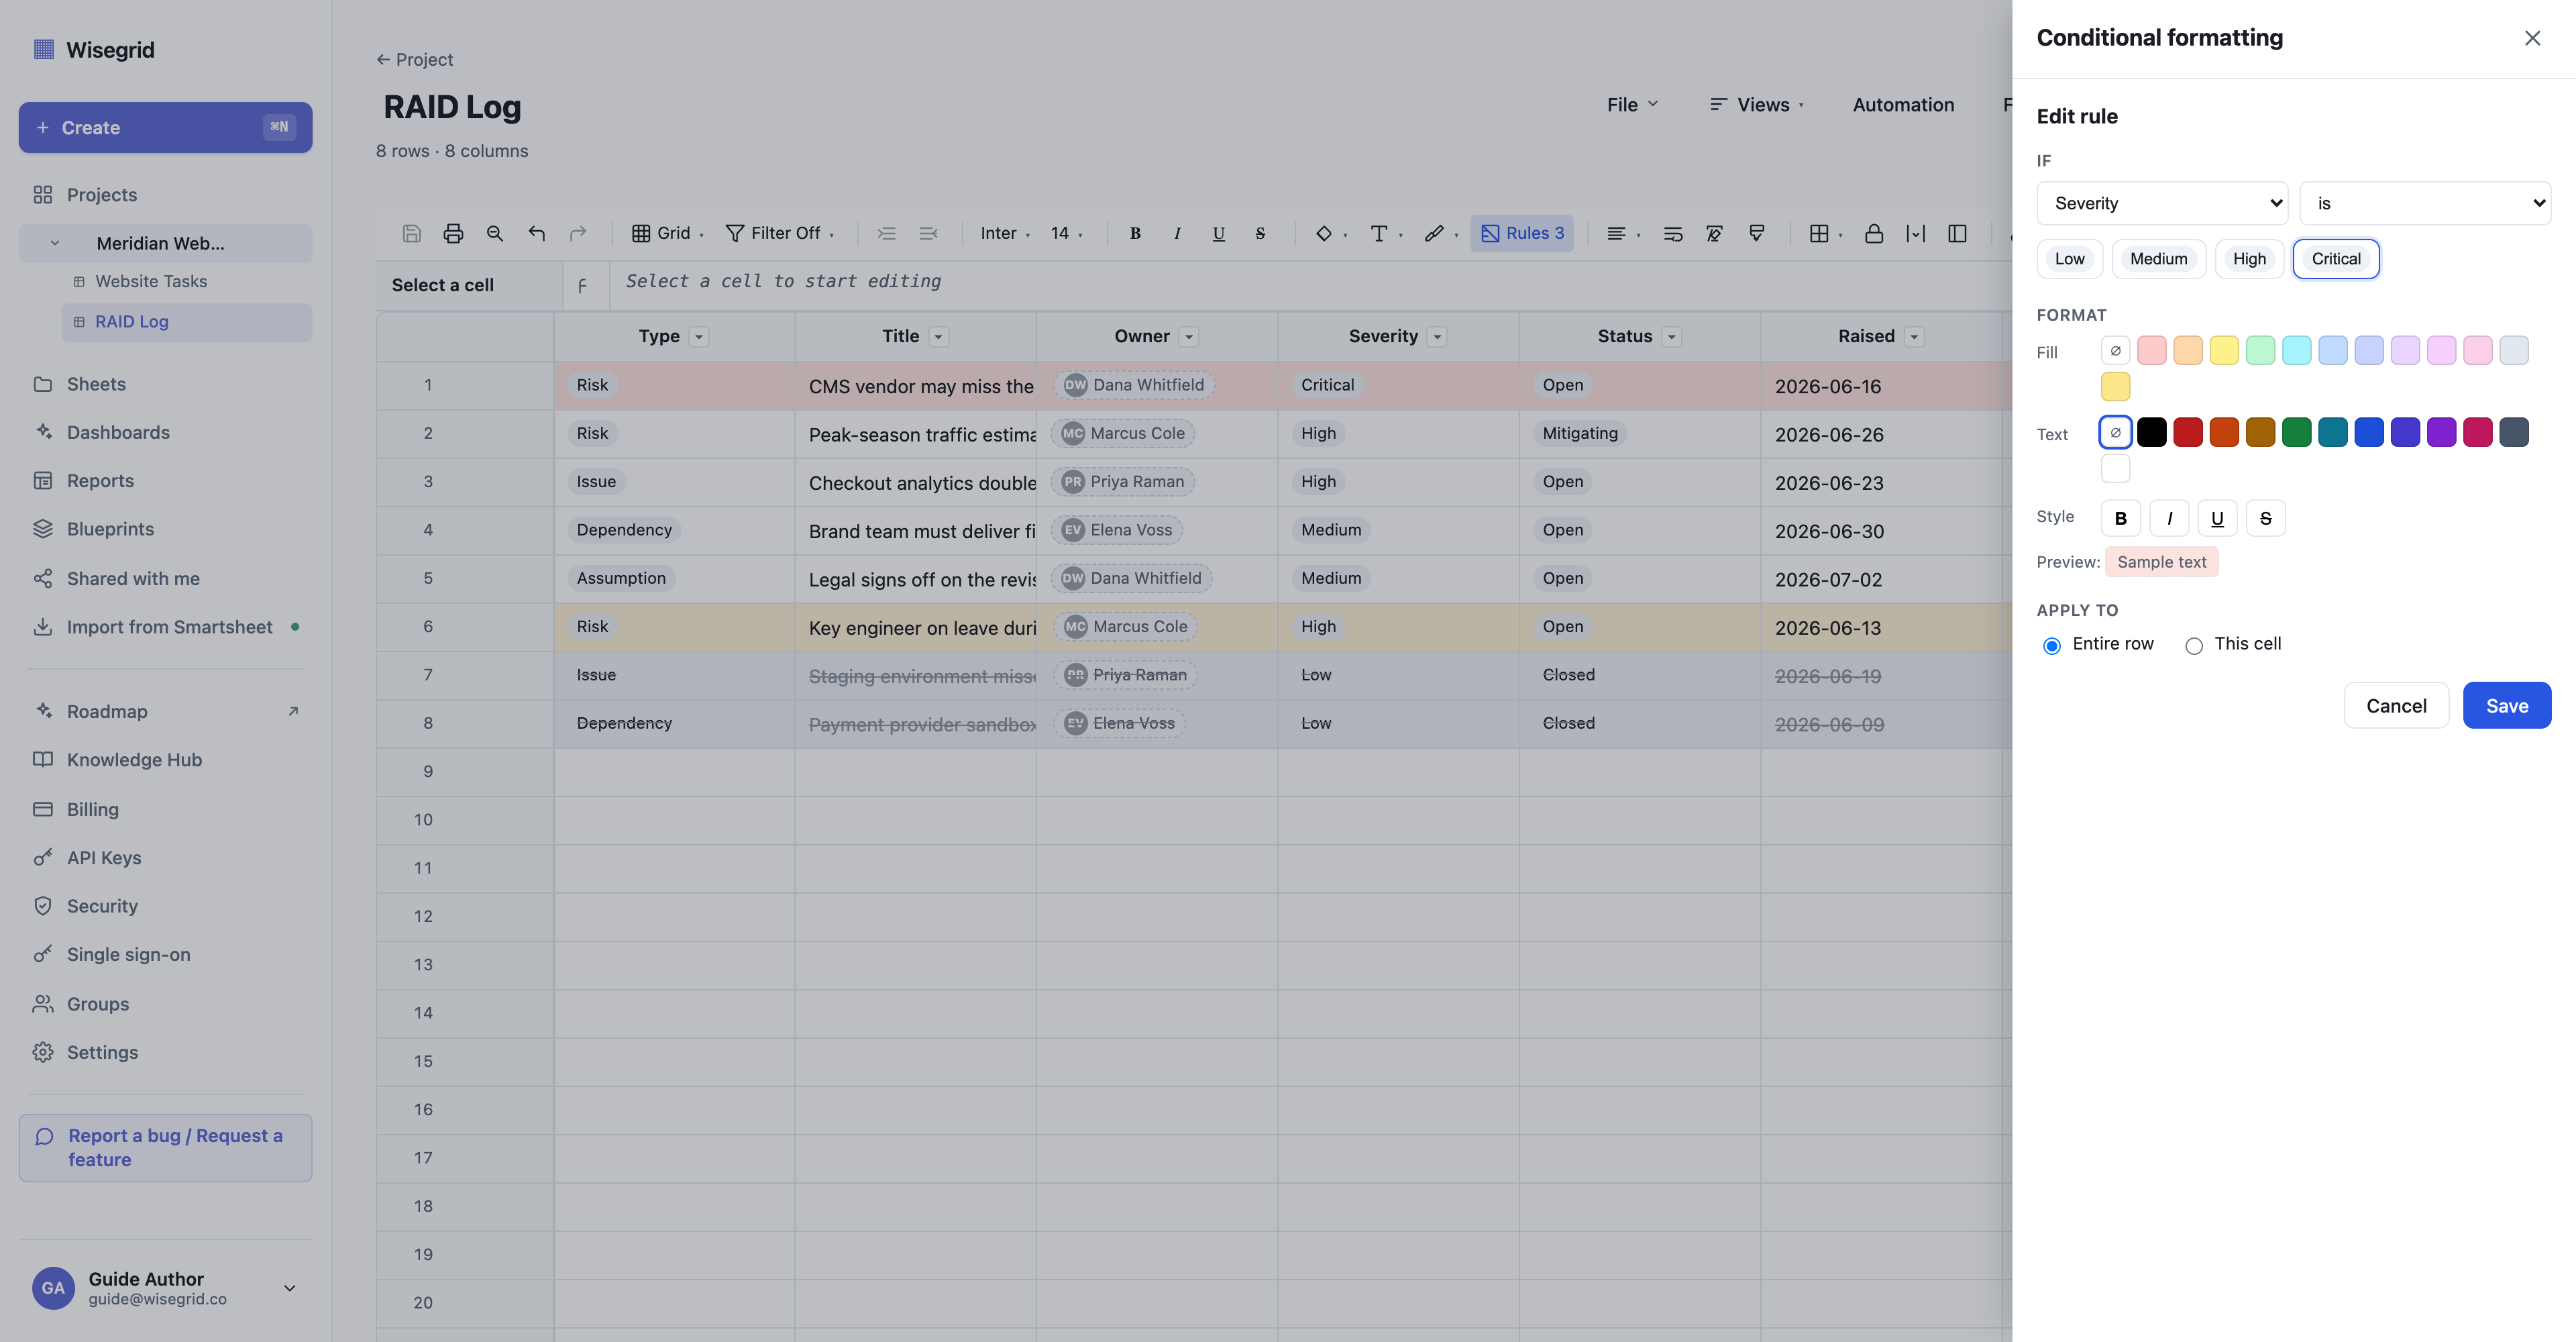
Task: Click the redo arrow icon
Action: pyautogui.click(x=578, y=233)
